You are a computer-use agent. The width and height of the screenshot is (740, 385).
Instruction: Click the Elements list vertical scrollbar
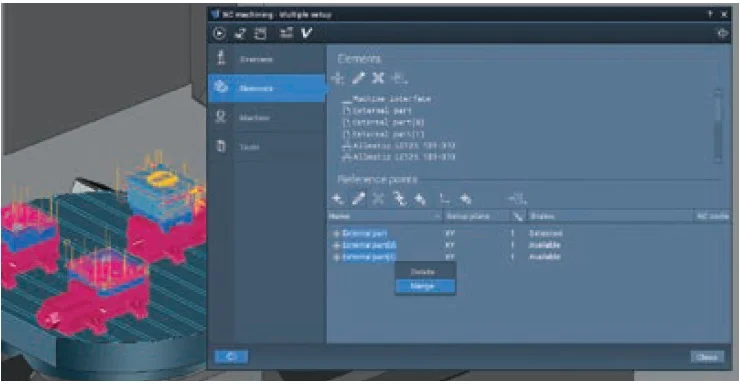point(718,126)
